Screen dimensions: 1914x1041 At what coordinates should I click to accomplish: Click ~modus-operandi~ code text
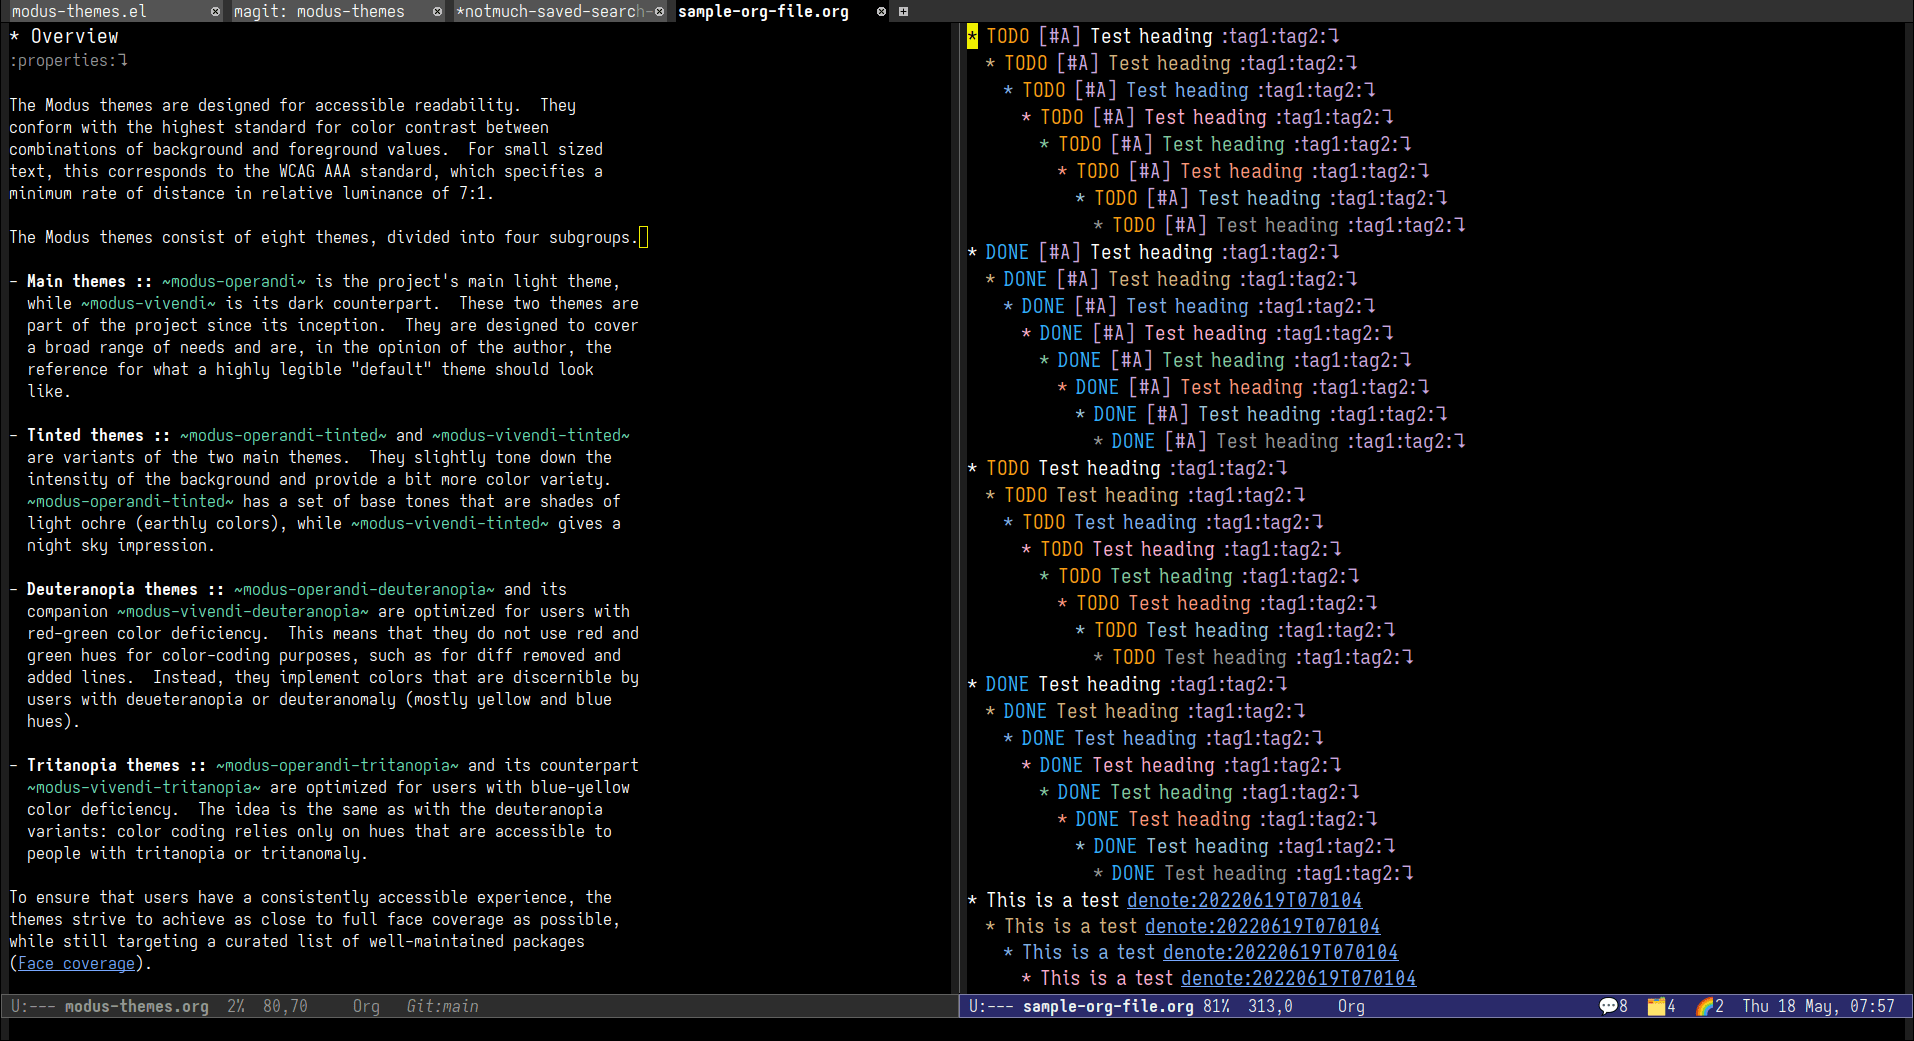tap(234, 281)
